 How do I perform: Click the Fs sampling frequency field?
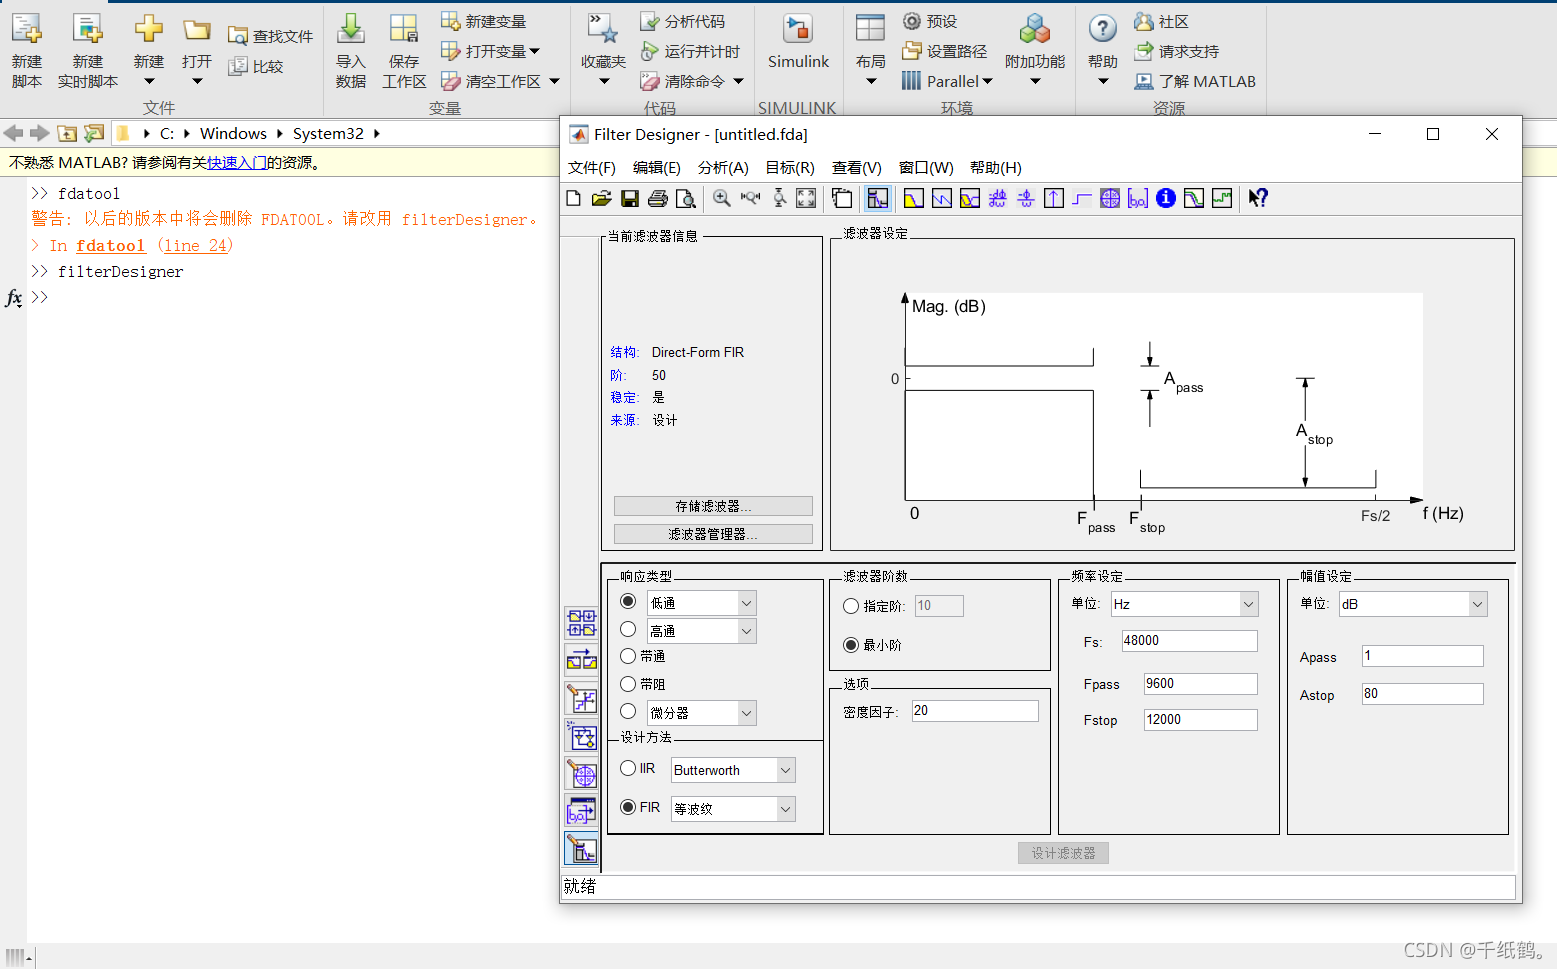click(1189, 641)
